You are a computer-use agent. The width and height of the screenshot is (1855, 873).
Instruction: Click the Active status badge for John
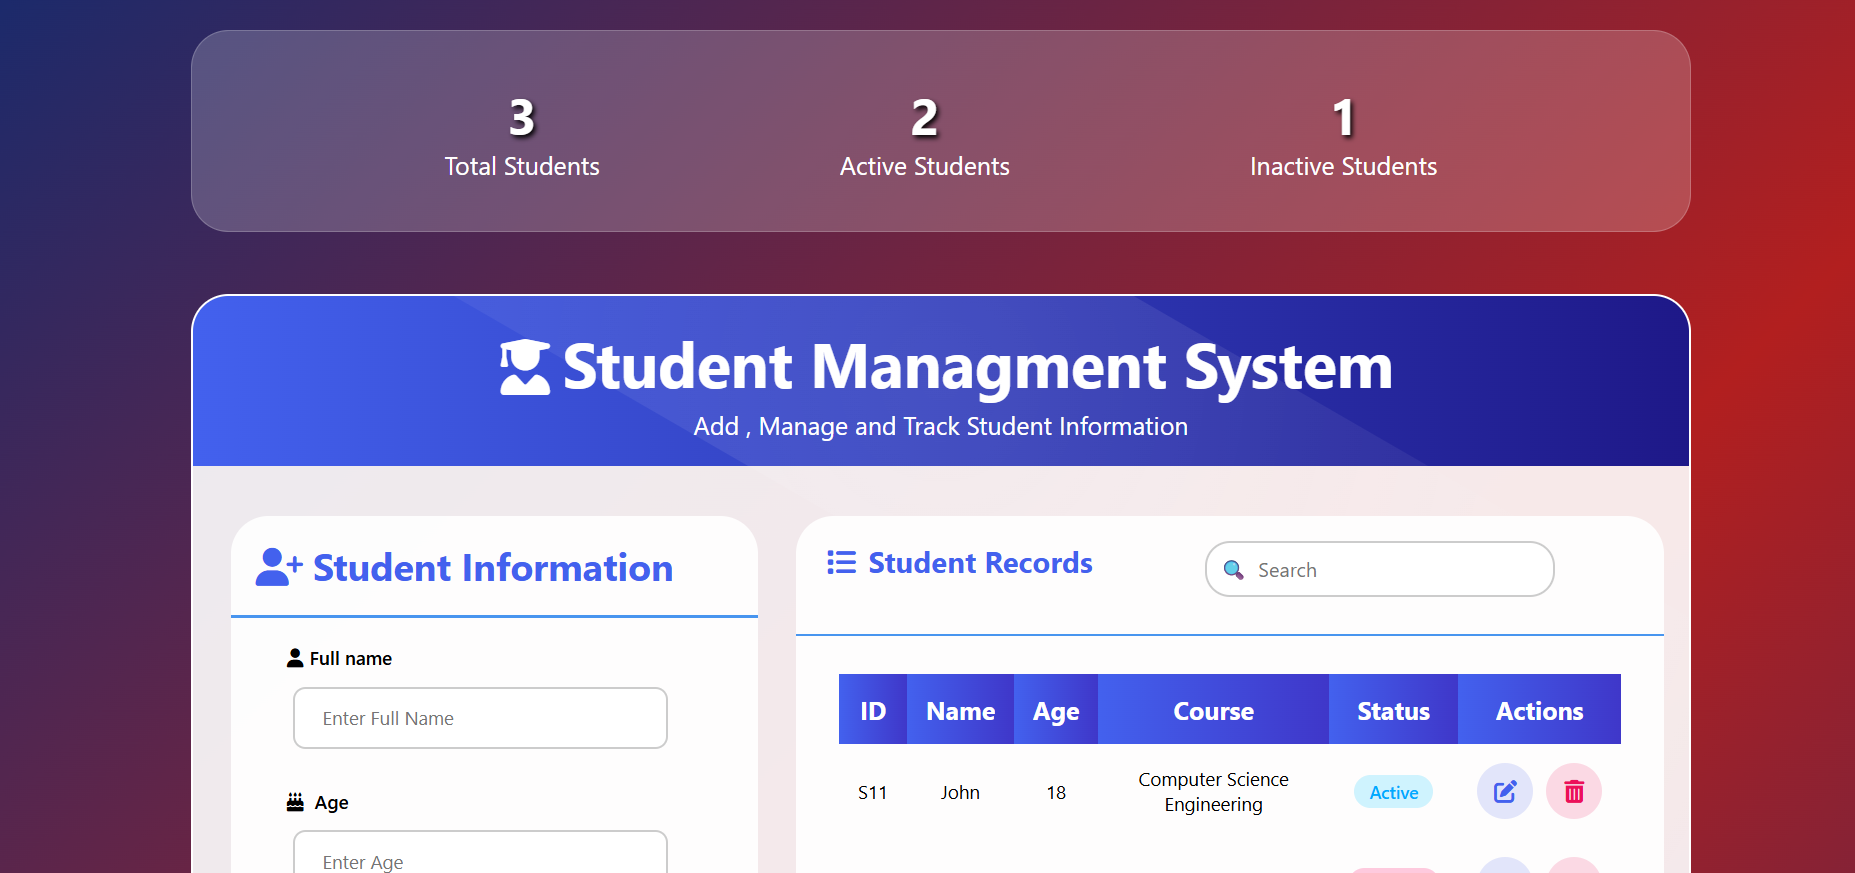1393,792
